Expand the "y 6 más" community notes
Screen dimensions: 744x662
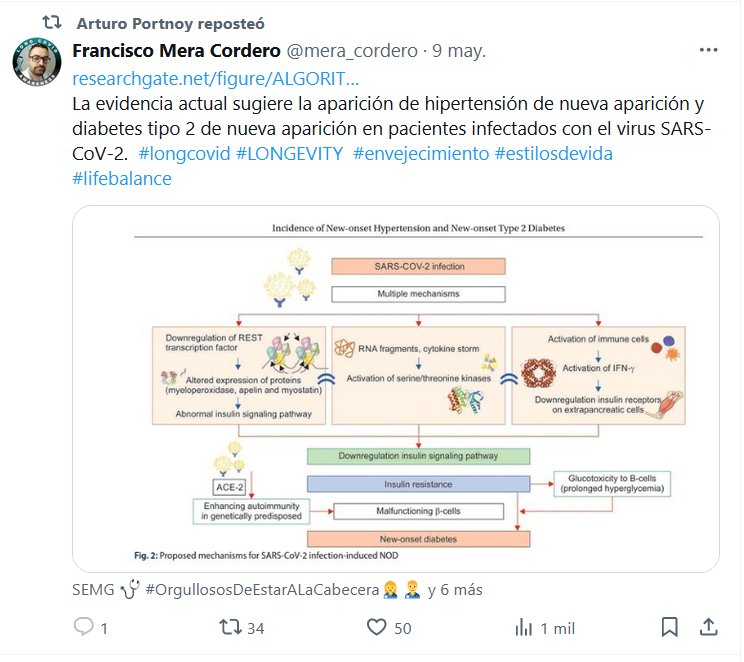tap(455, 590)
